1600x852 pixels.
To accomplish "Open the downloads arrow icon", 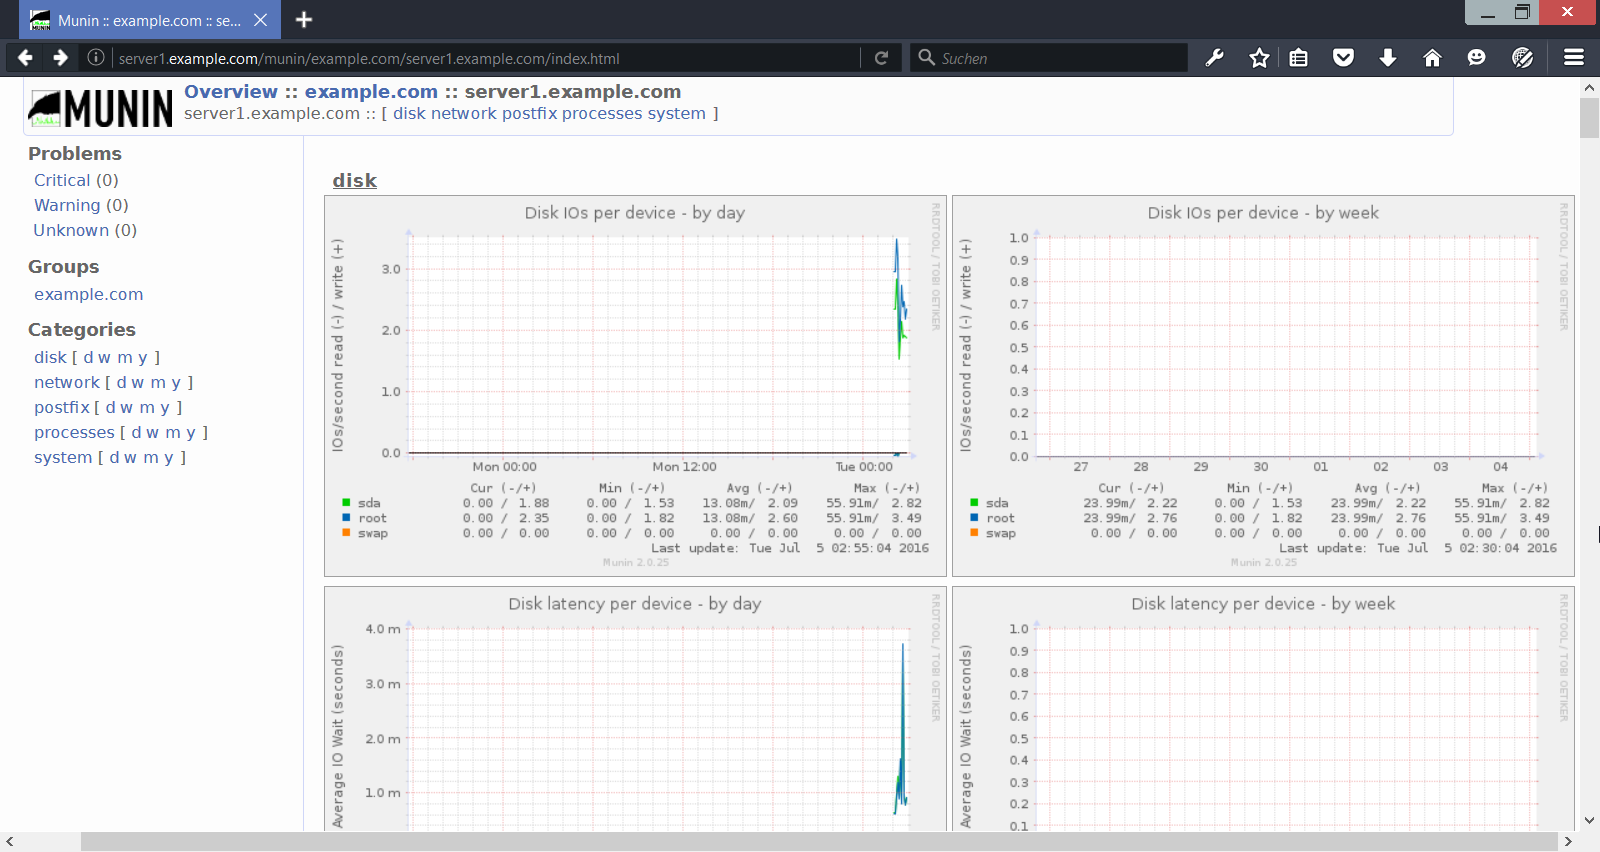I will pyautogui.click(x=1388, y=58).
